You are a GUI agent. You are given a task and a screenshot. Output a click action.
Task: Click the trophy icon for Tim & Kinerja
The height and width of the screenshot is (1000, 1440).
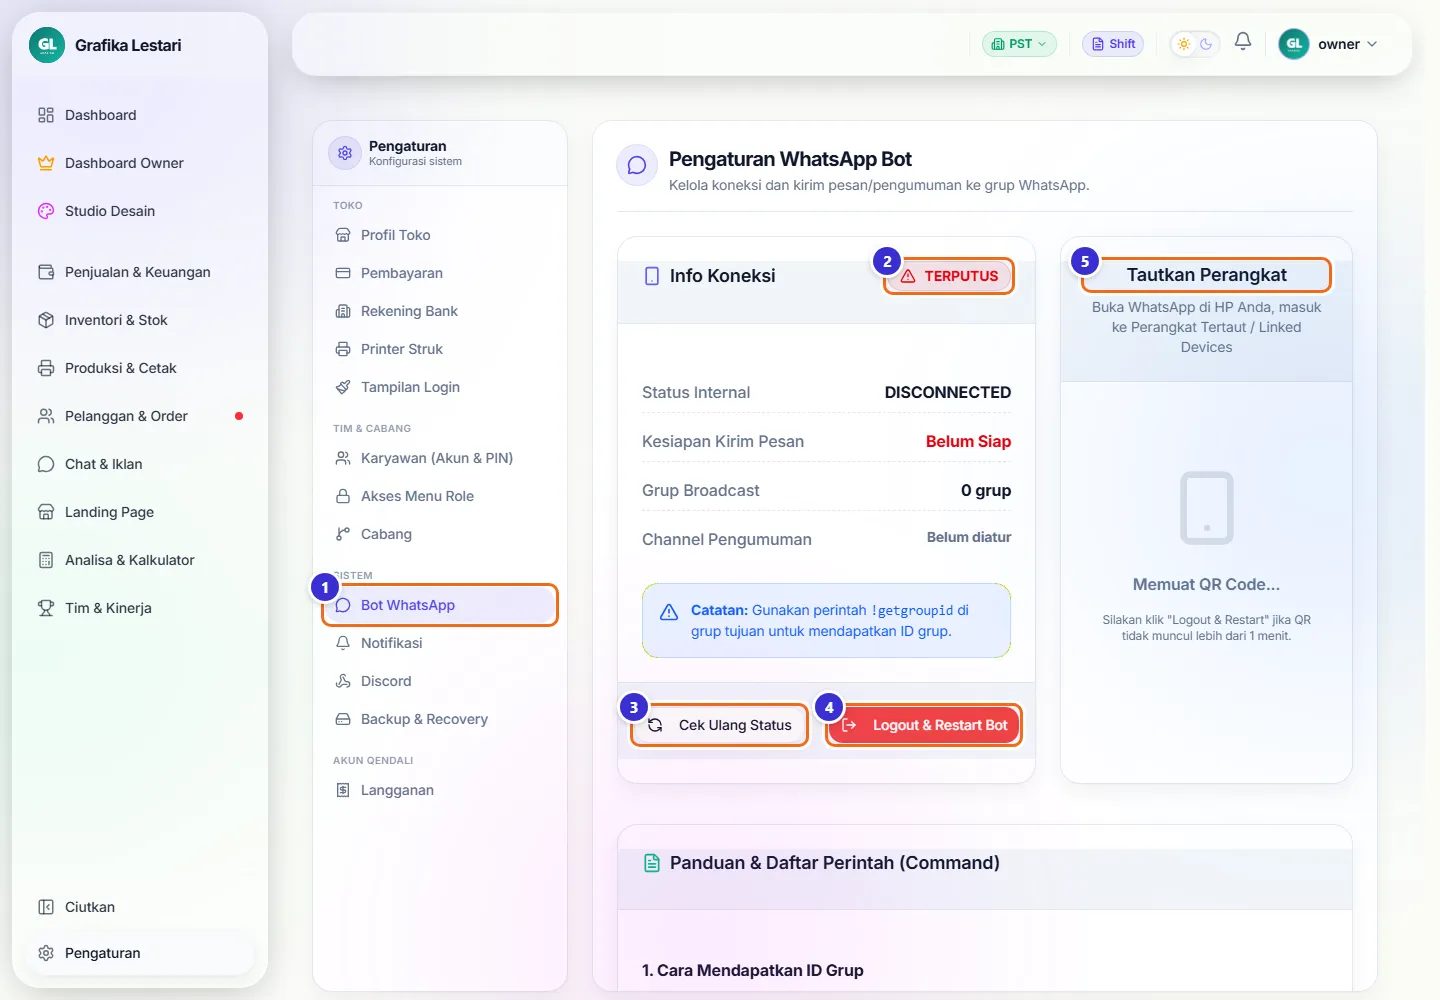point(46,608)
